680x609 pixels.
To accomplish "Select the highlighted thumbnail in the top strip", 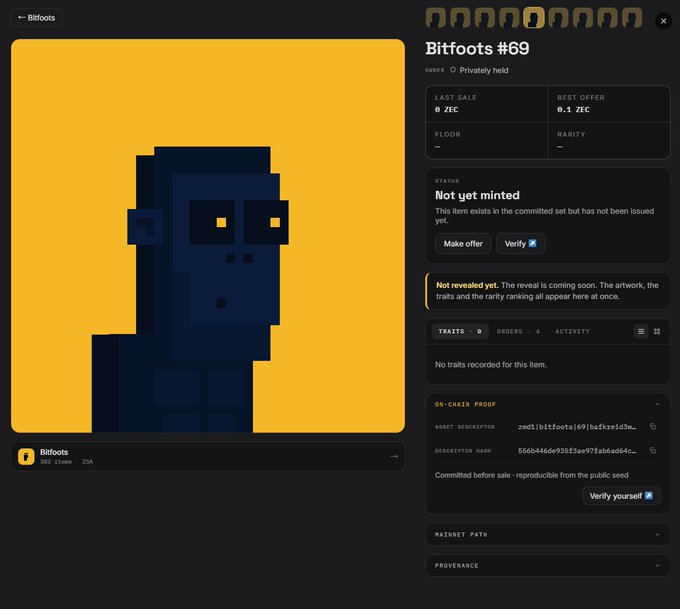I will pos(534,18).
